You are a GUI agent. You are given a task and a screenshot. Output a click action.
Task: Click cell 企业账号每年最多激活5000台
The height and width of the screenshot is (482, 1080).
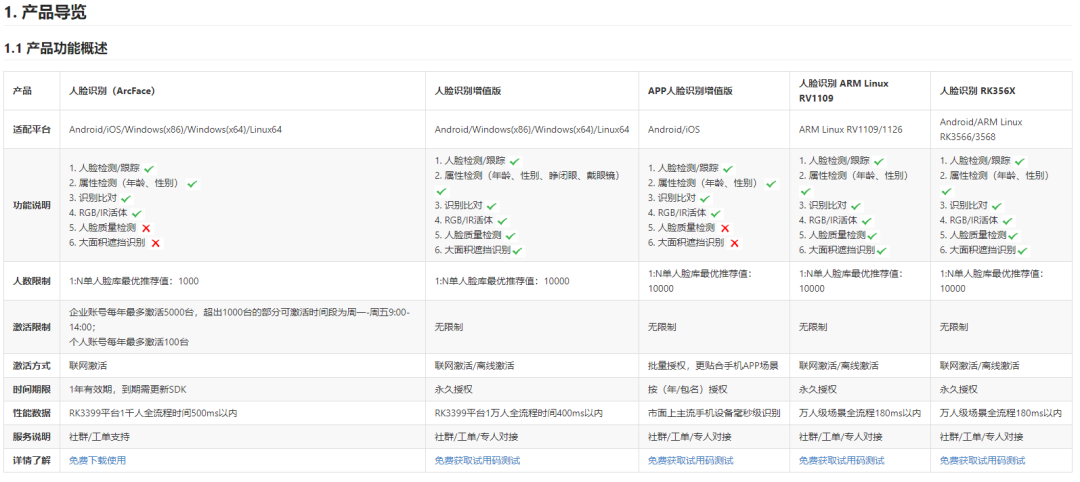pyautogui.click(x=240, y=326)
